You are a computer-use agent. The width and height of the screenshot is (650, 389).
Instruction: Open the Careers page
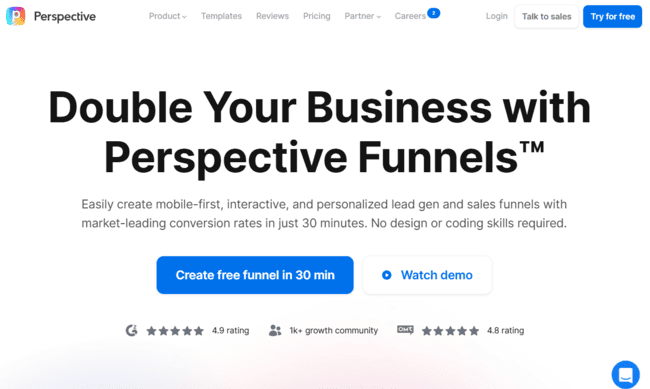[410, 16]
